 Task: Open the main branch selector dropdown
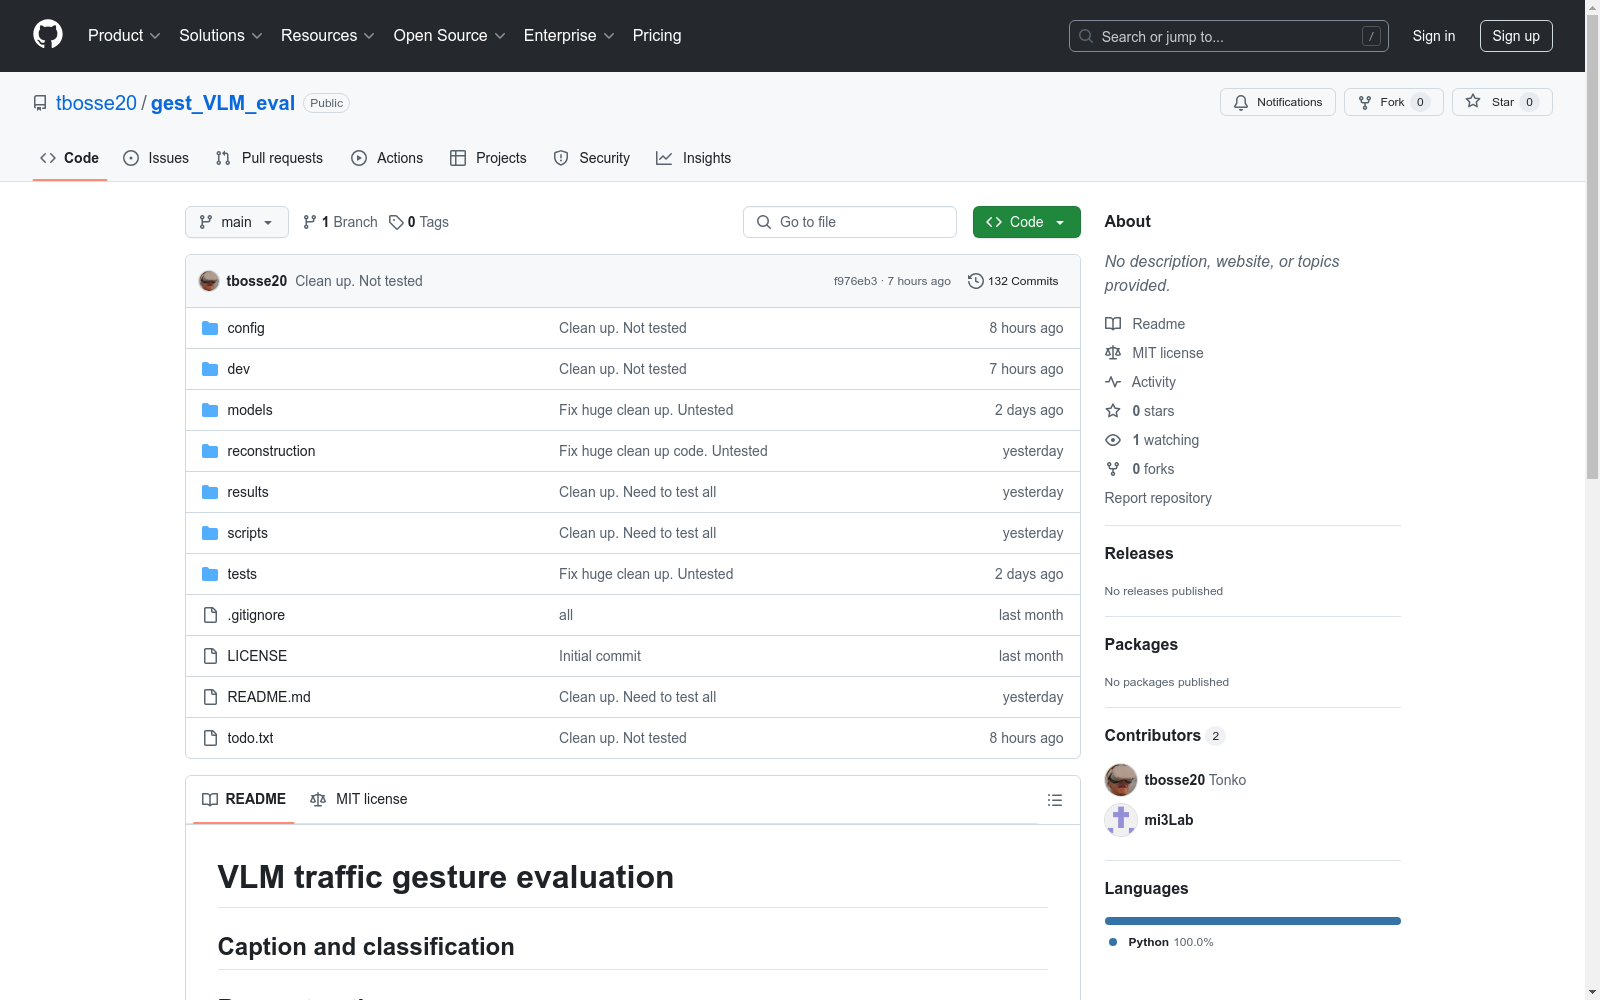coord(237,222)
